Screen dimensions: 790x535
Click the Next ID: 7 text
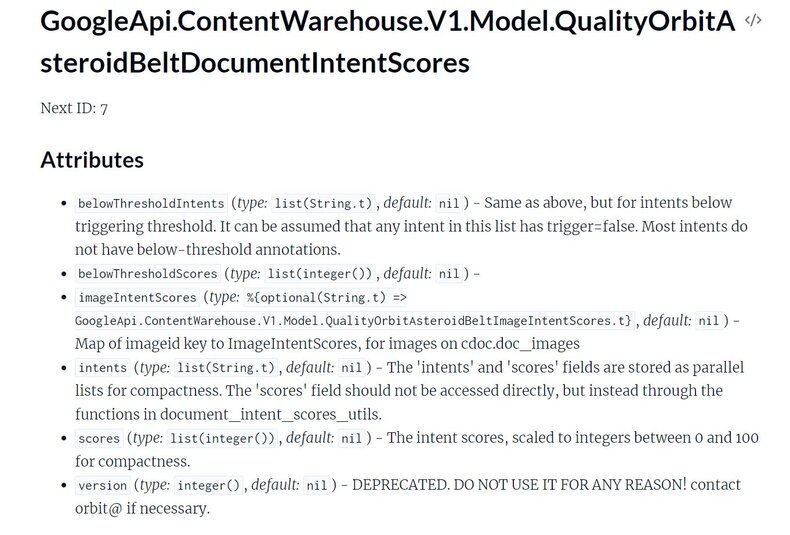pyautogui.click(x=74, y=108)
